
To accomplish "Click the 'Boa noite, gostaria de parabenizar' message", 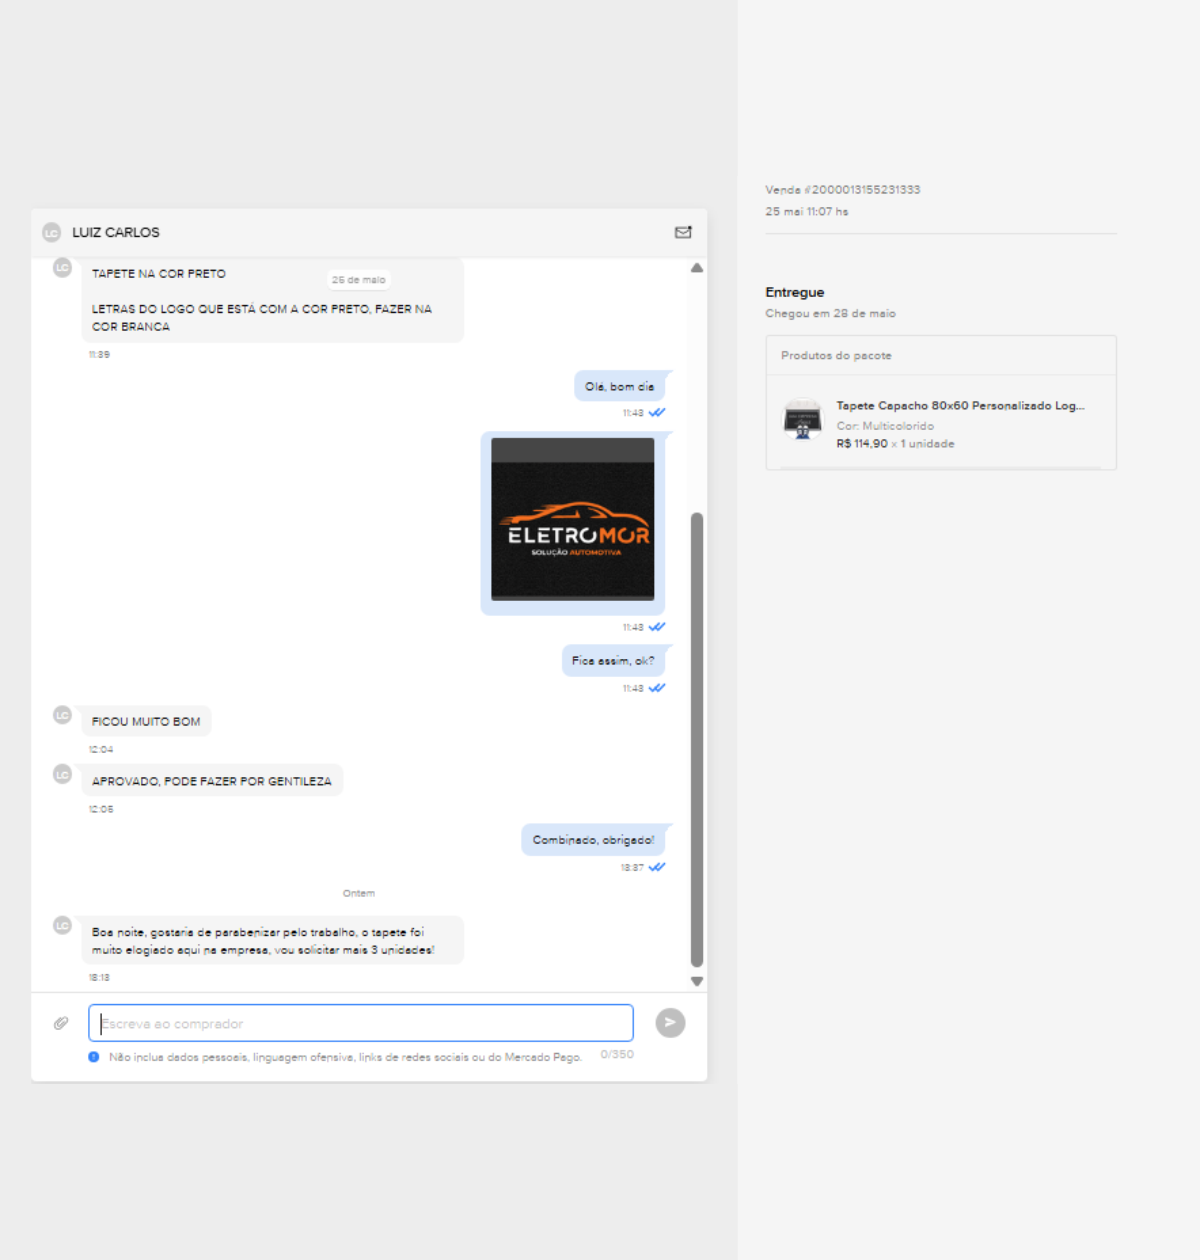I will (272, 941).
